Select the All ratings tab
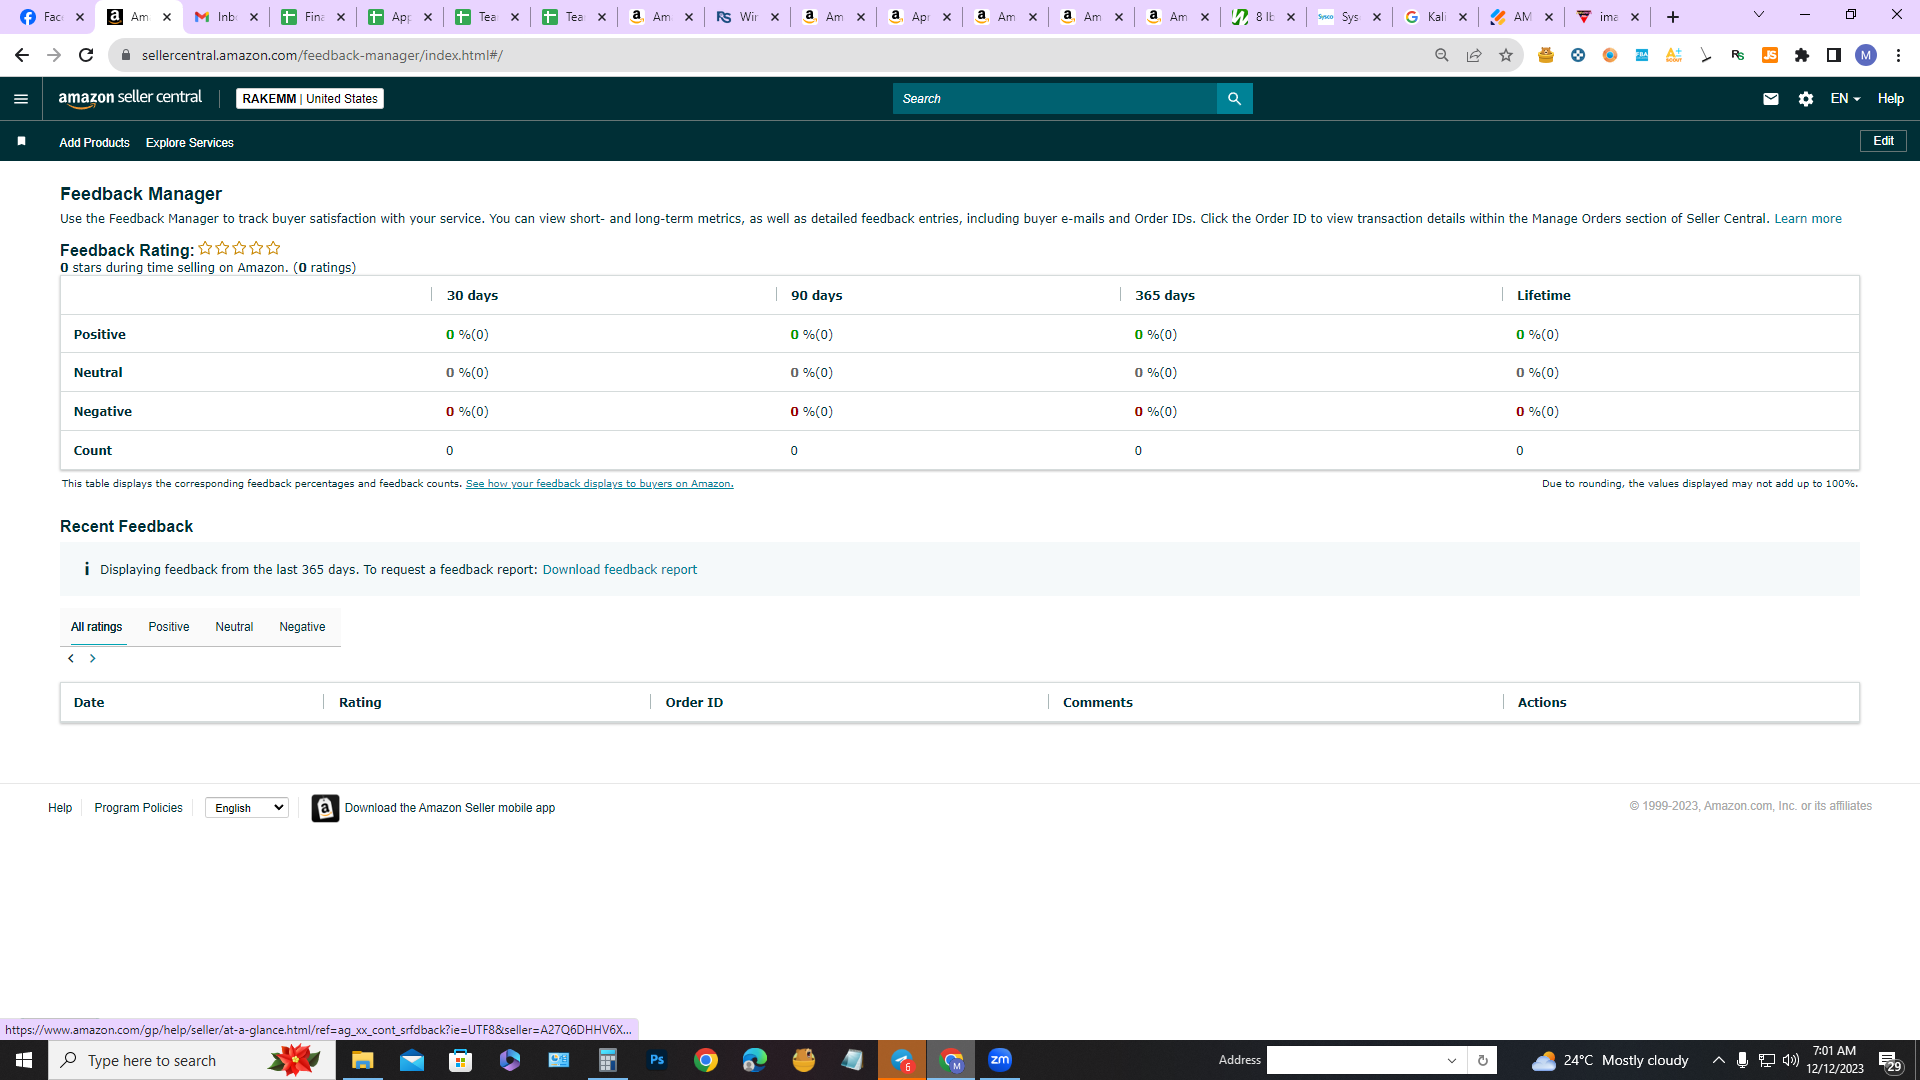The width and height of the screenshot is (1920, 1080). pyautogui.click(x=97, y=627)
